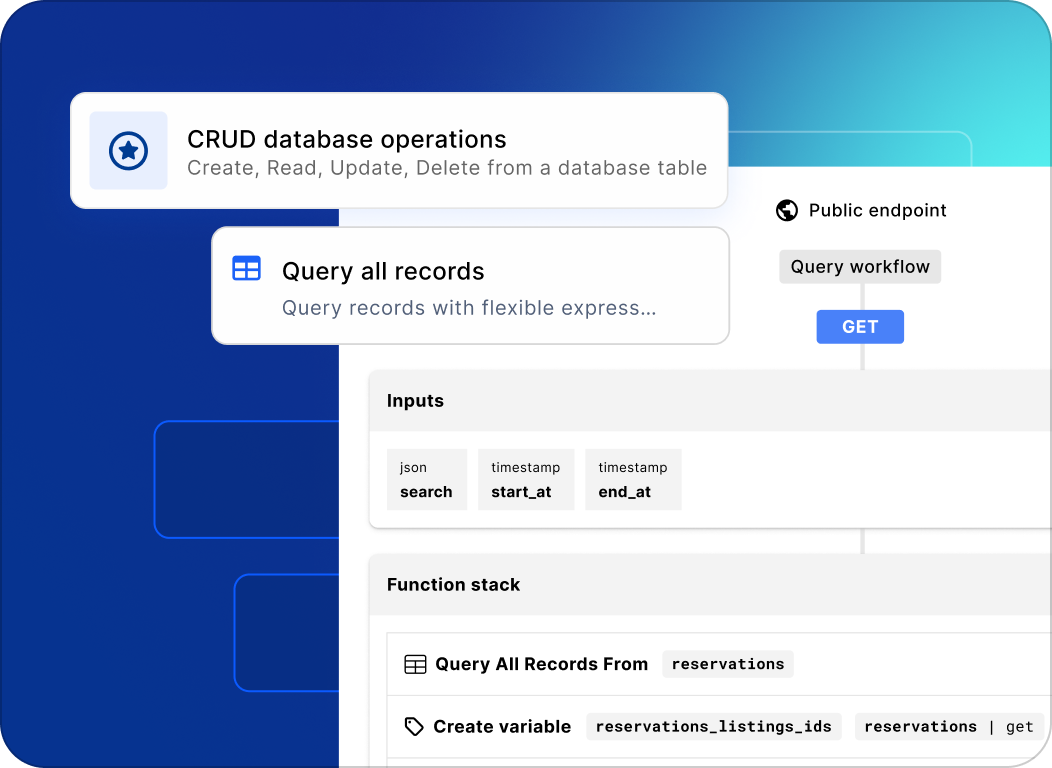Select the timestamp start_at input chip

(525, 480)
